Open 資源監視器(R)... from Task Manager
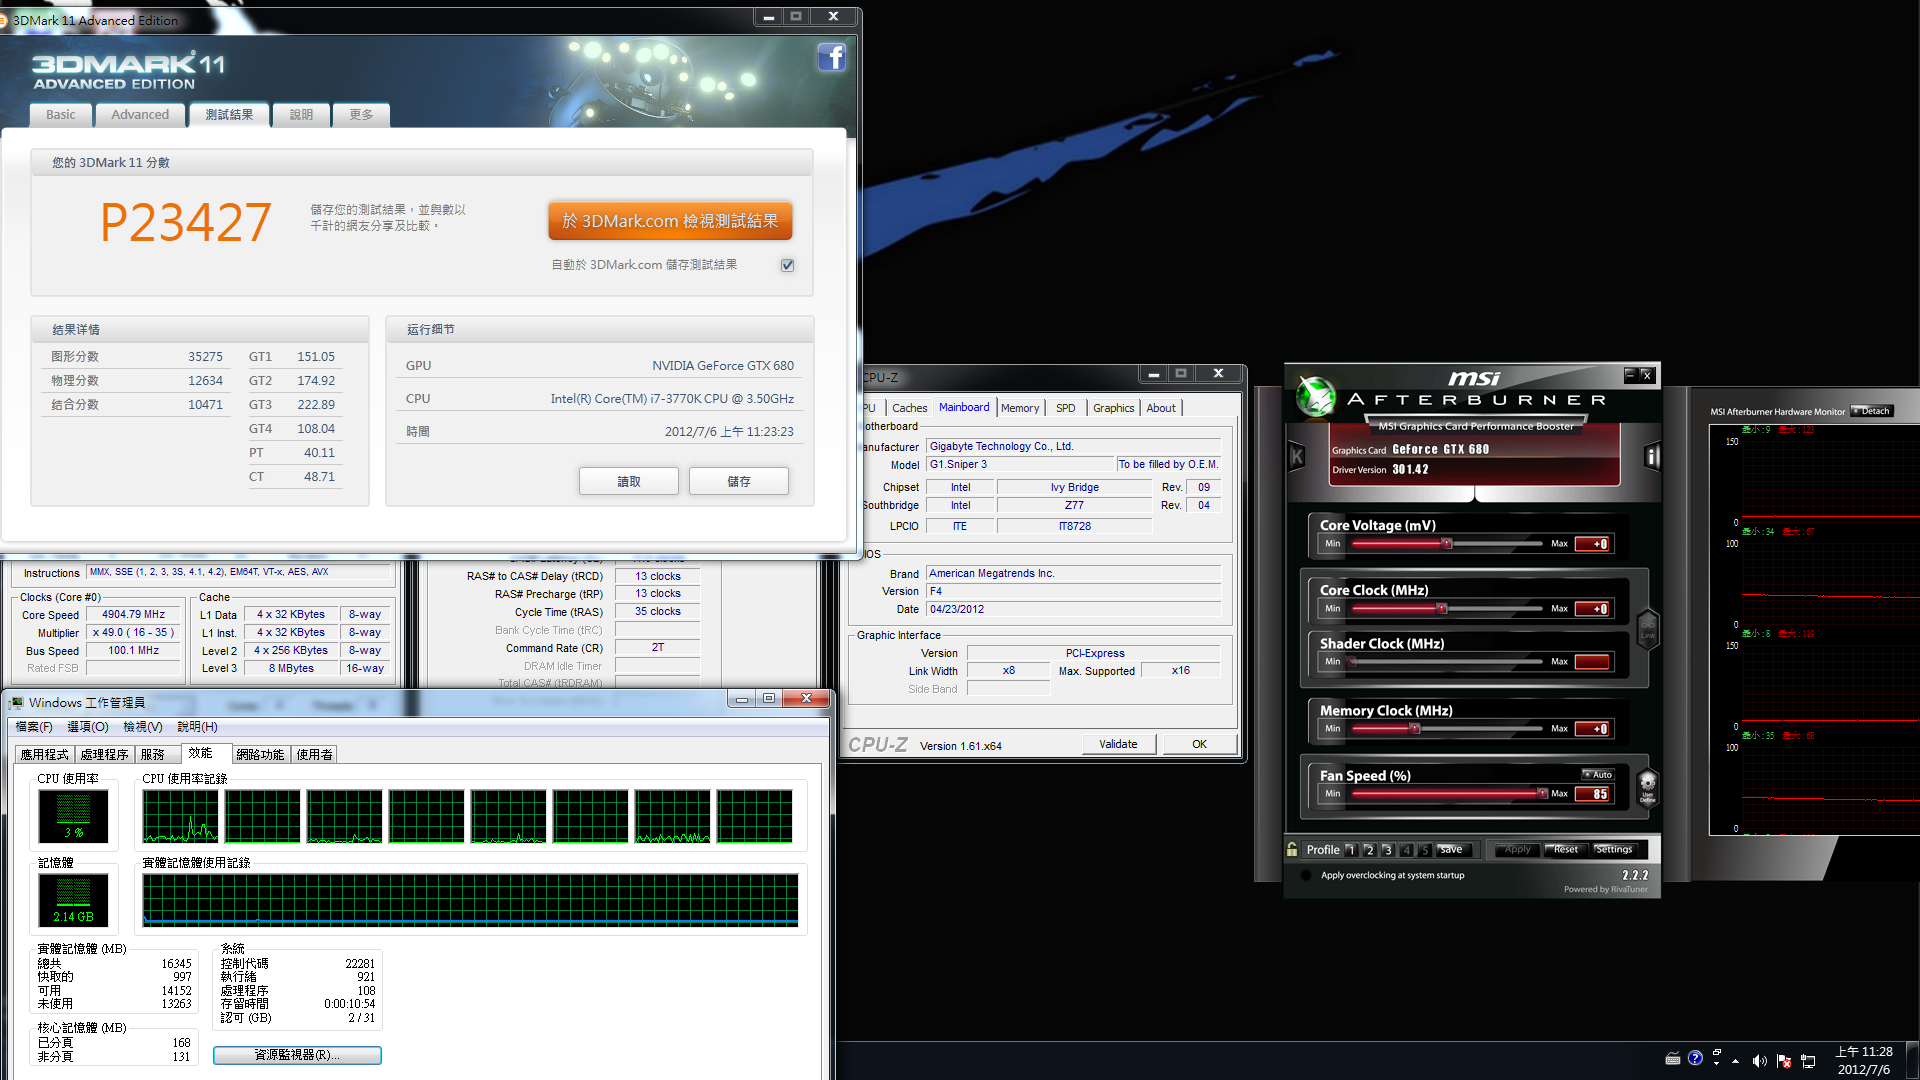The height and width of the screenshot is (1080, 1920). [x=297, y=1055]
